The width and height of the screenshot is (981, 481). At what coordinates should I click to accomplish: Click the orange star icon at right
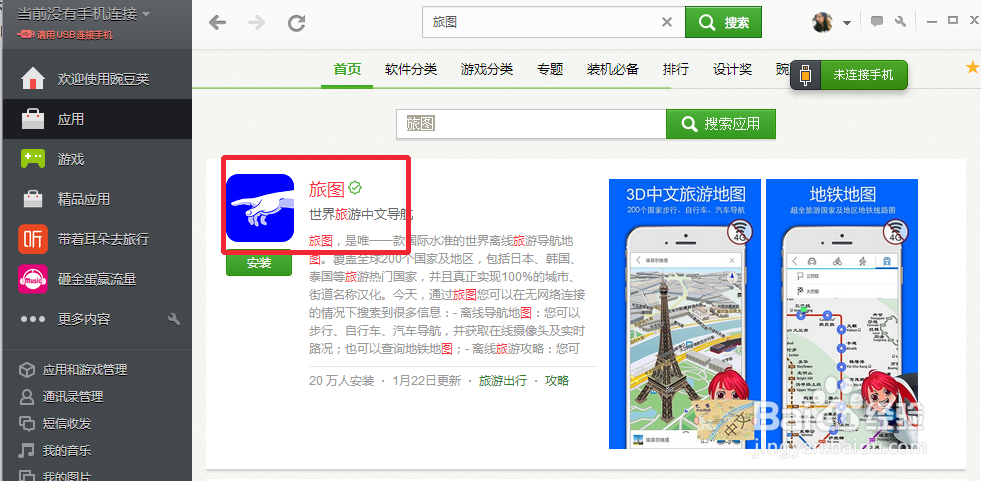point(973,67)
